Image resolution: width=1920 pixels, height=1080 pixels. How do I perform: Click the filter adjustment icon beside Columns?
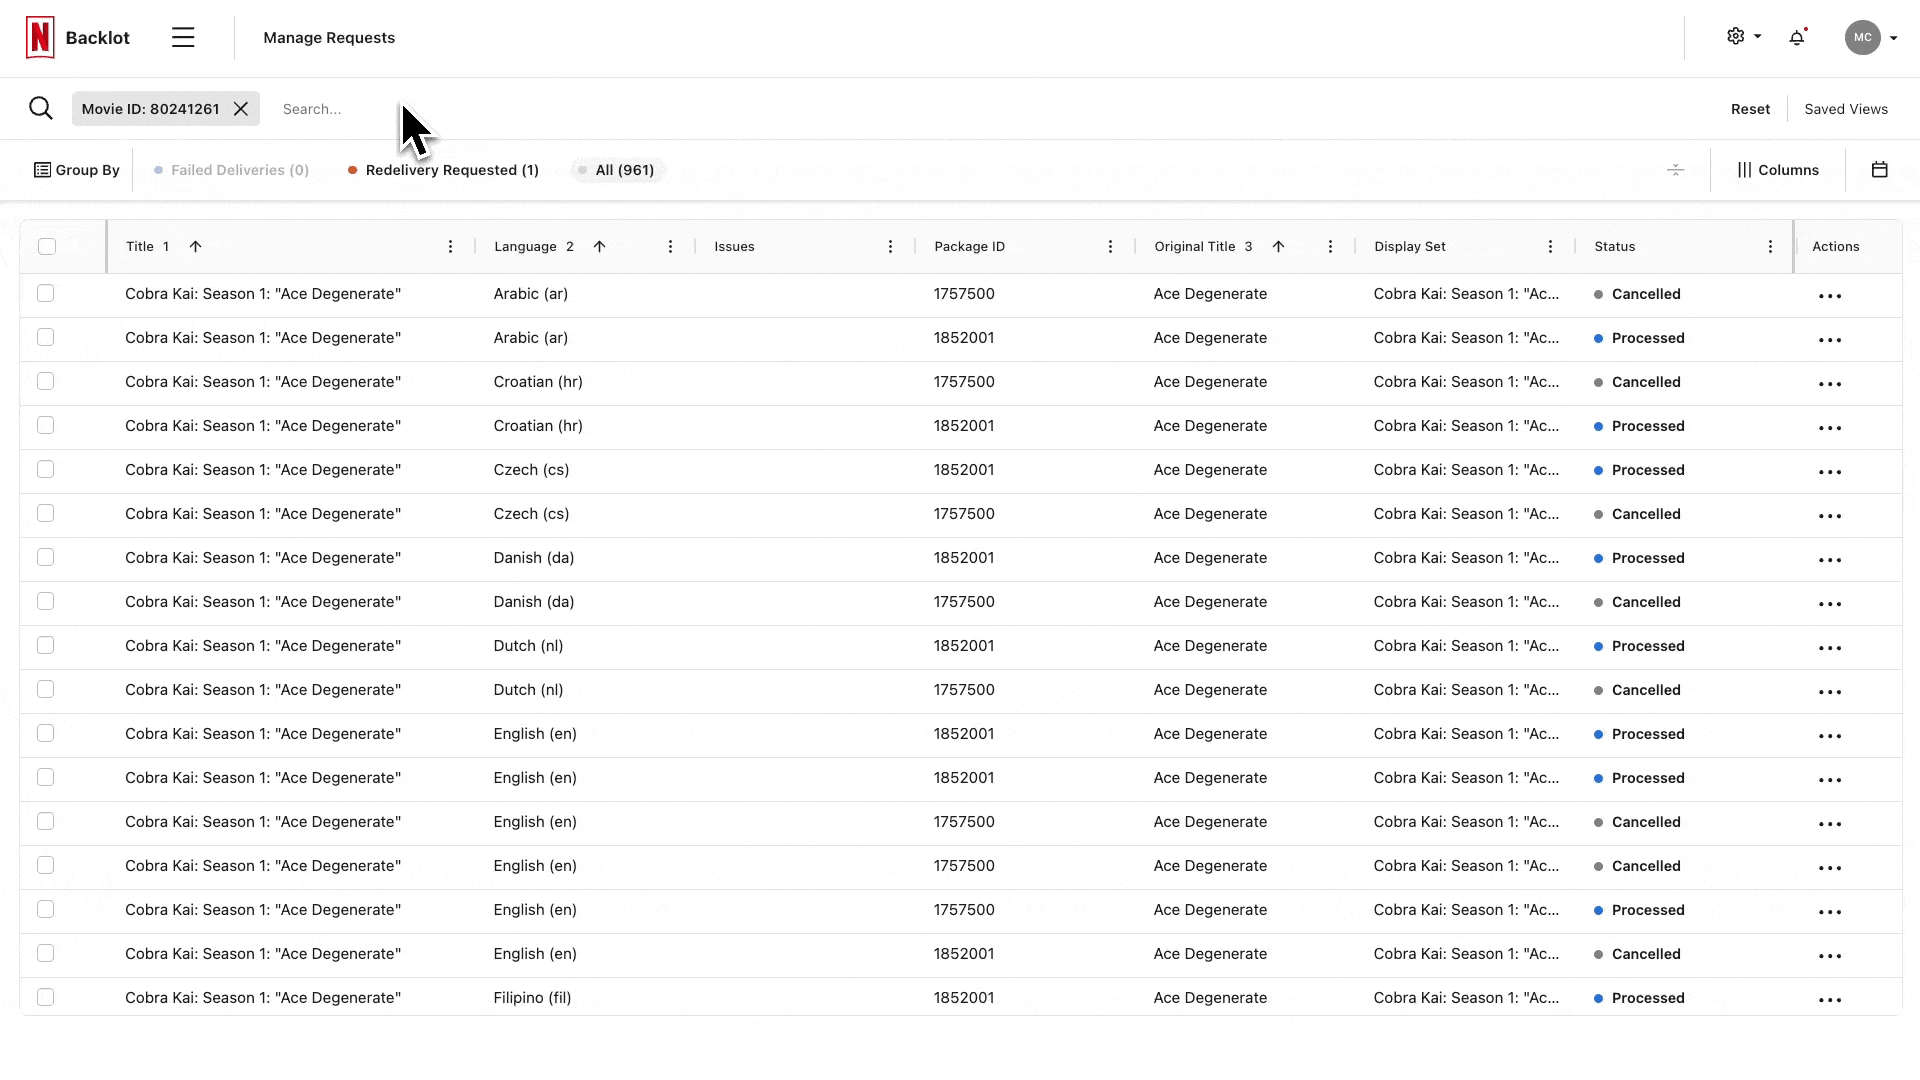click(x=1675, y=169)
